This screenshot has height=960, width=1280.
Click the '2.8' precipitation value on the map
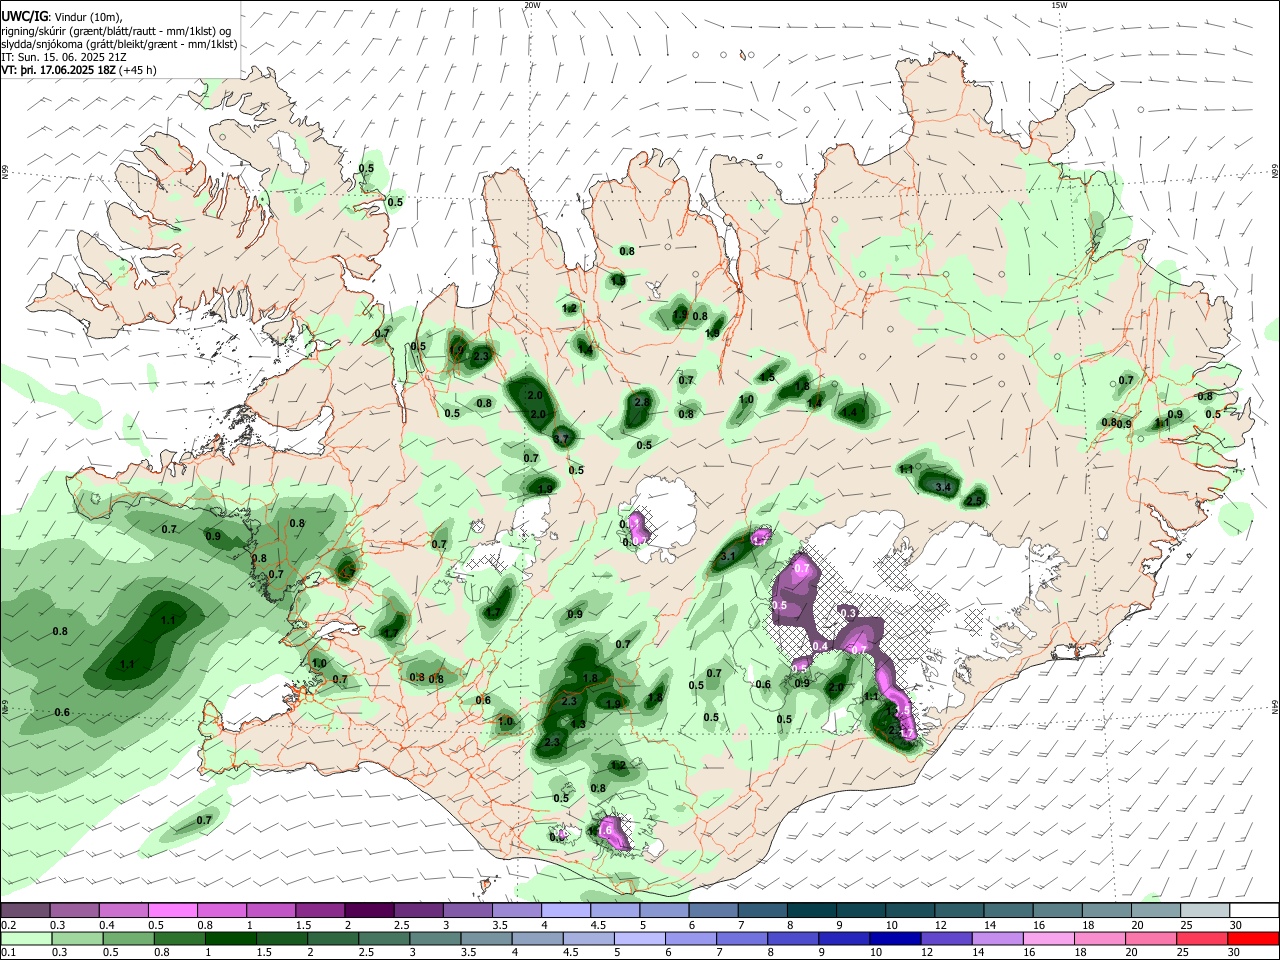tap(642, 402)
